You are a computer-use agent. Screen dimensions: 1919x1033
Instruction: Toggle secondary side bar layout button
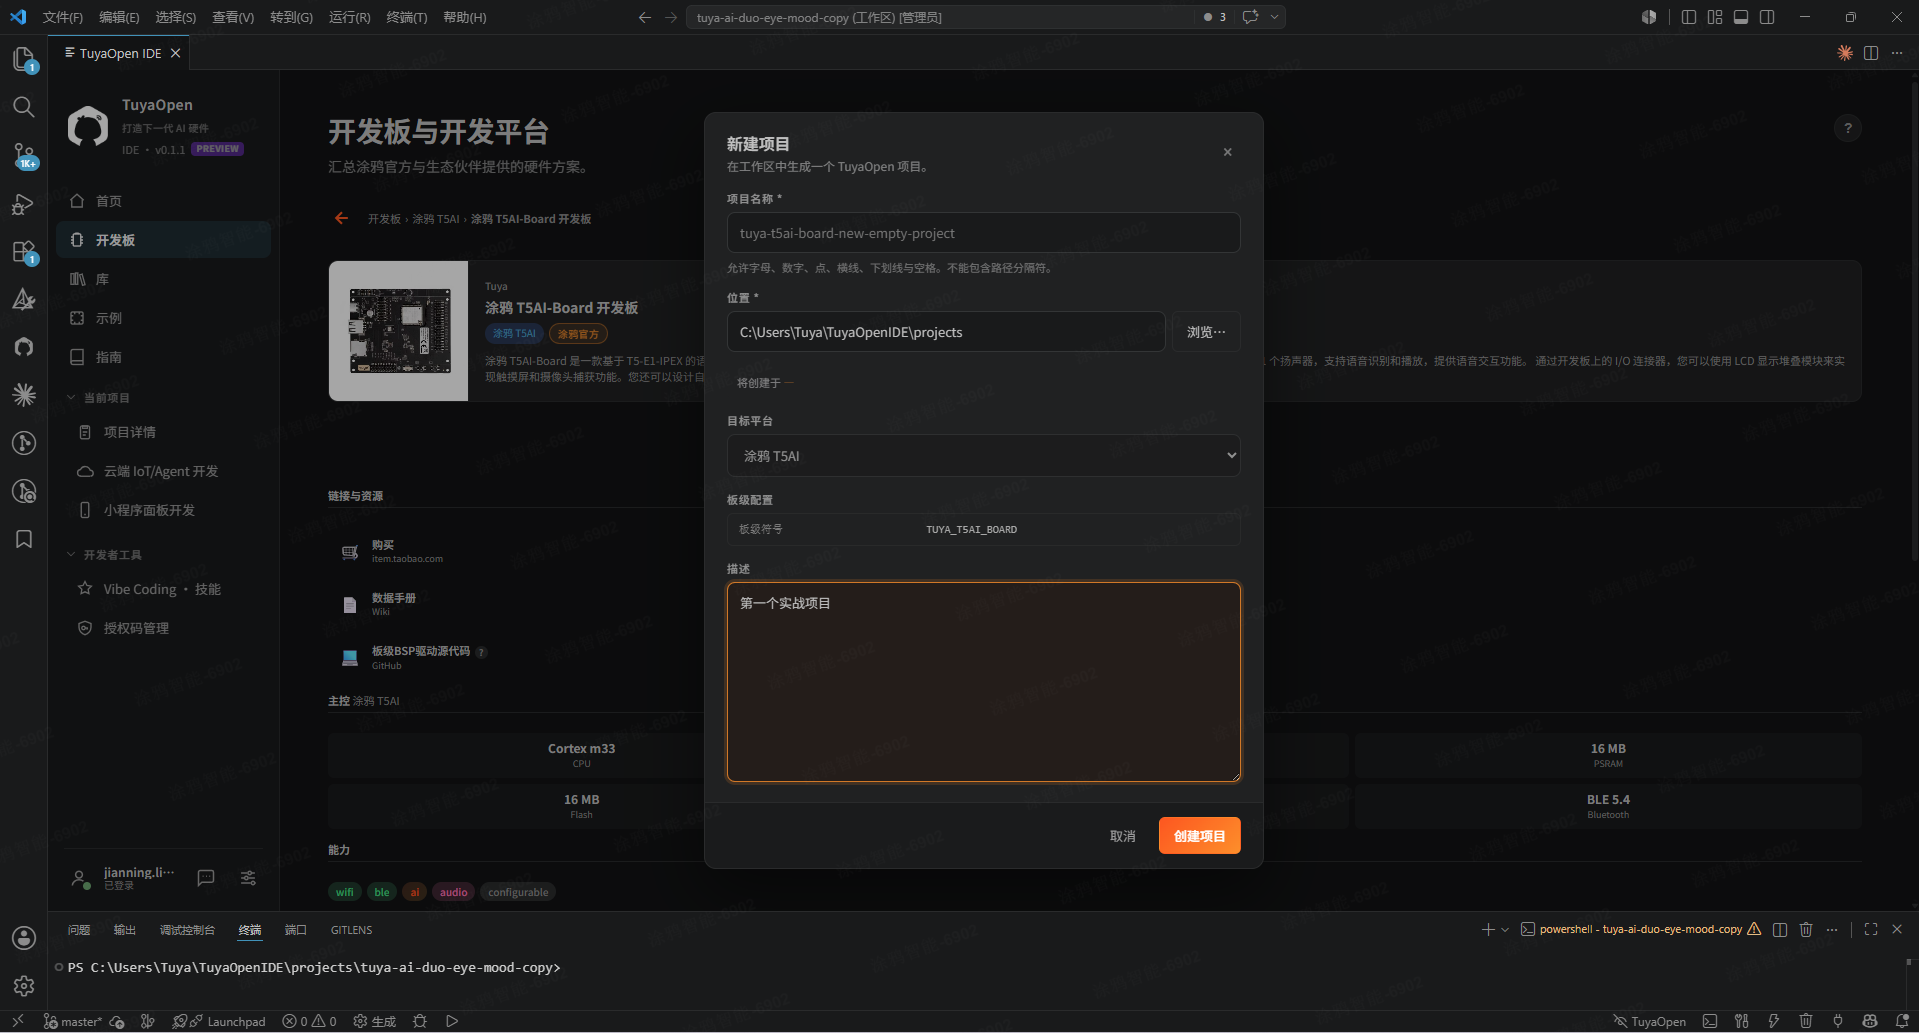pyautogui.click(x=1767, y=17)
